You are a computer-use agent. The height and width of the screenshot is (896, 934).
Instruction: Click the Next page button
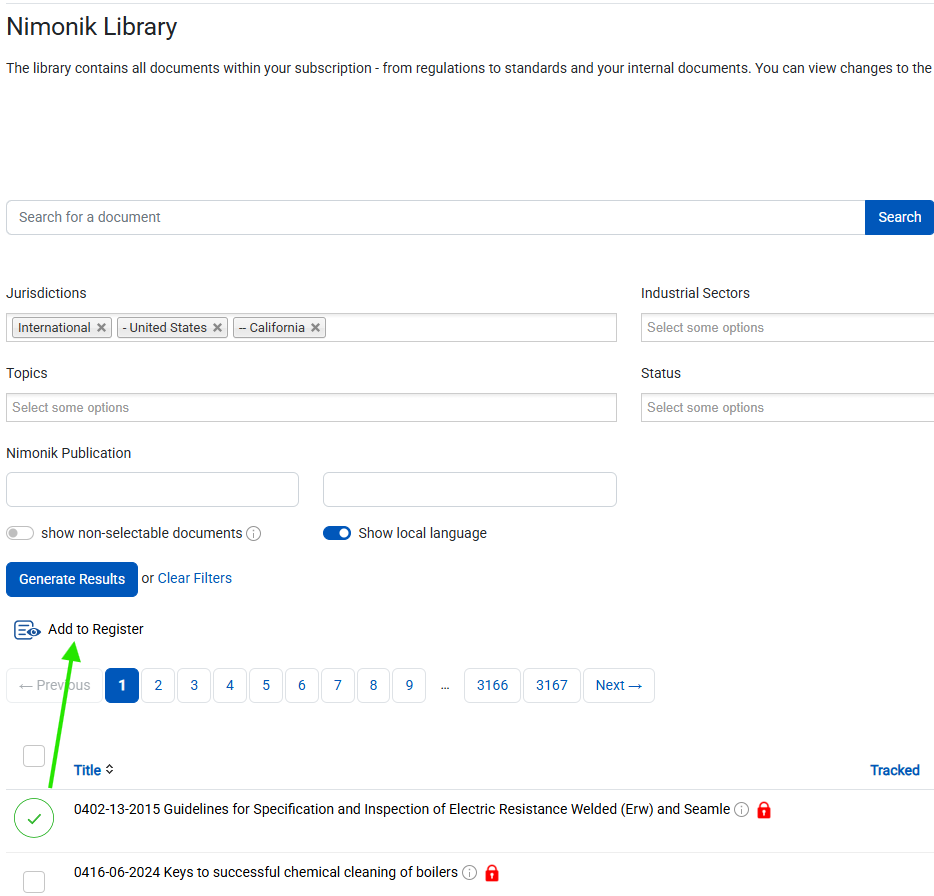619,686
